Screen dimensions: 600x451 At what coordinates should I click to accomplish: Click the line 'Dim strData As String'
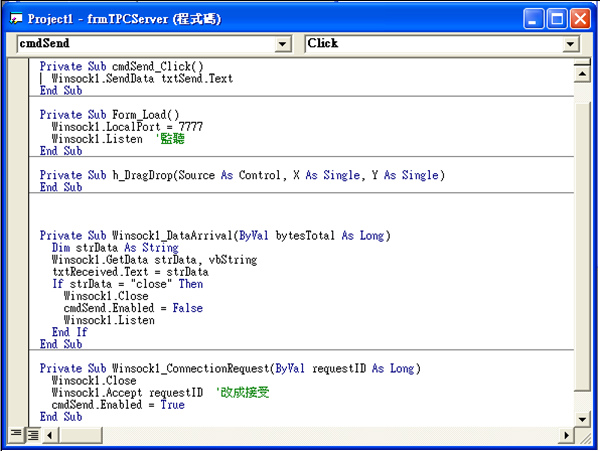point(115,247)
